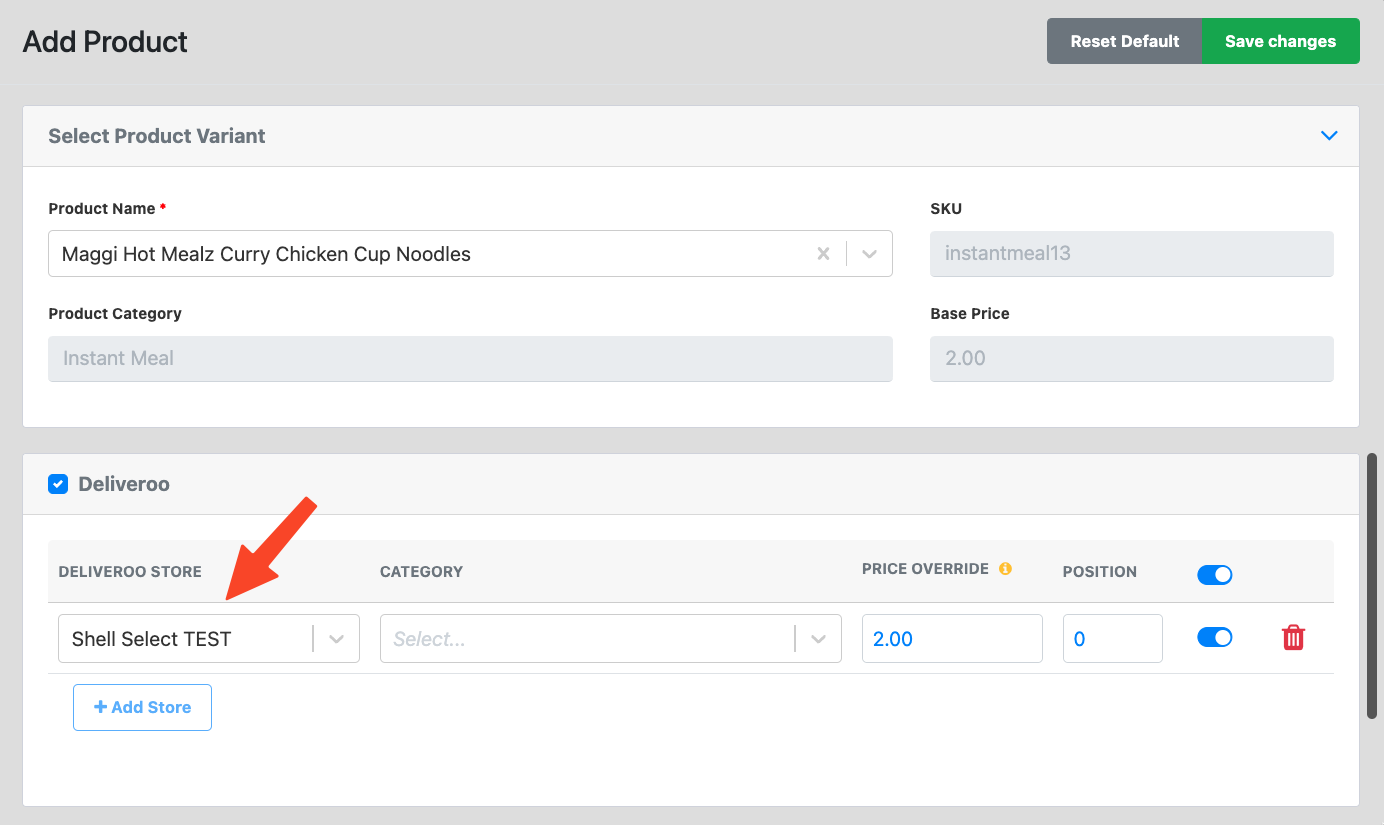Click the PRICE OVERRIDE column header
This screenshot has width=1384, height=825.
925,568
